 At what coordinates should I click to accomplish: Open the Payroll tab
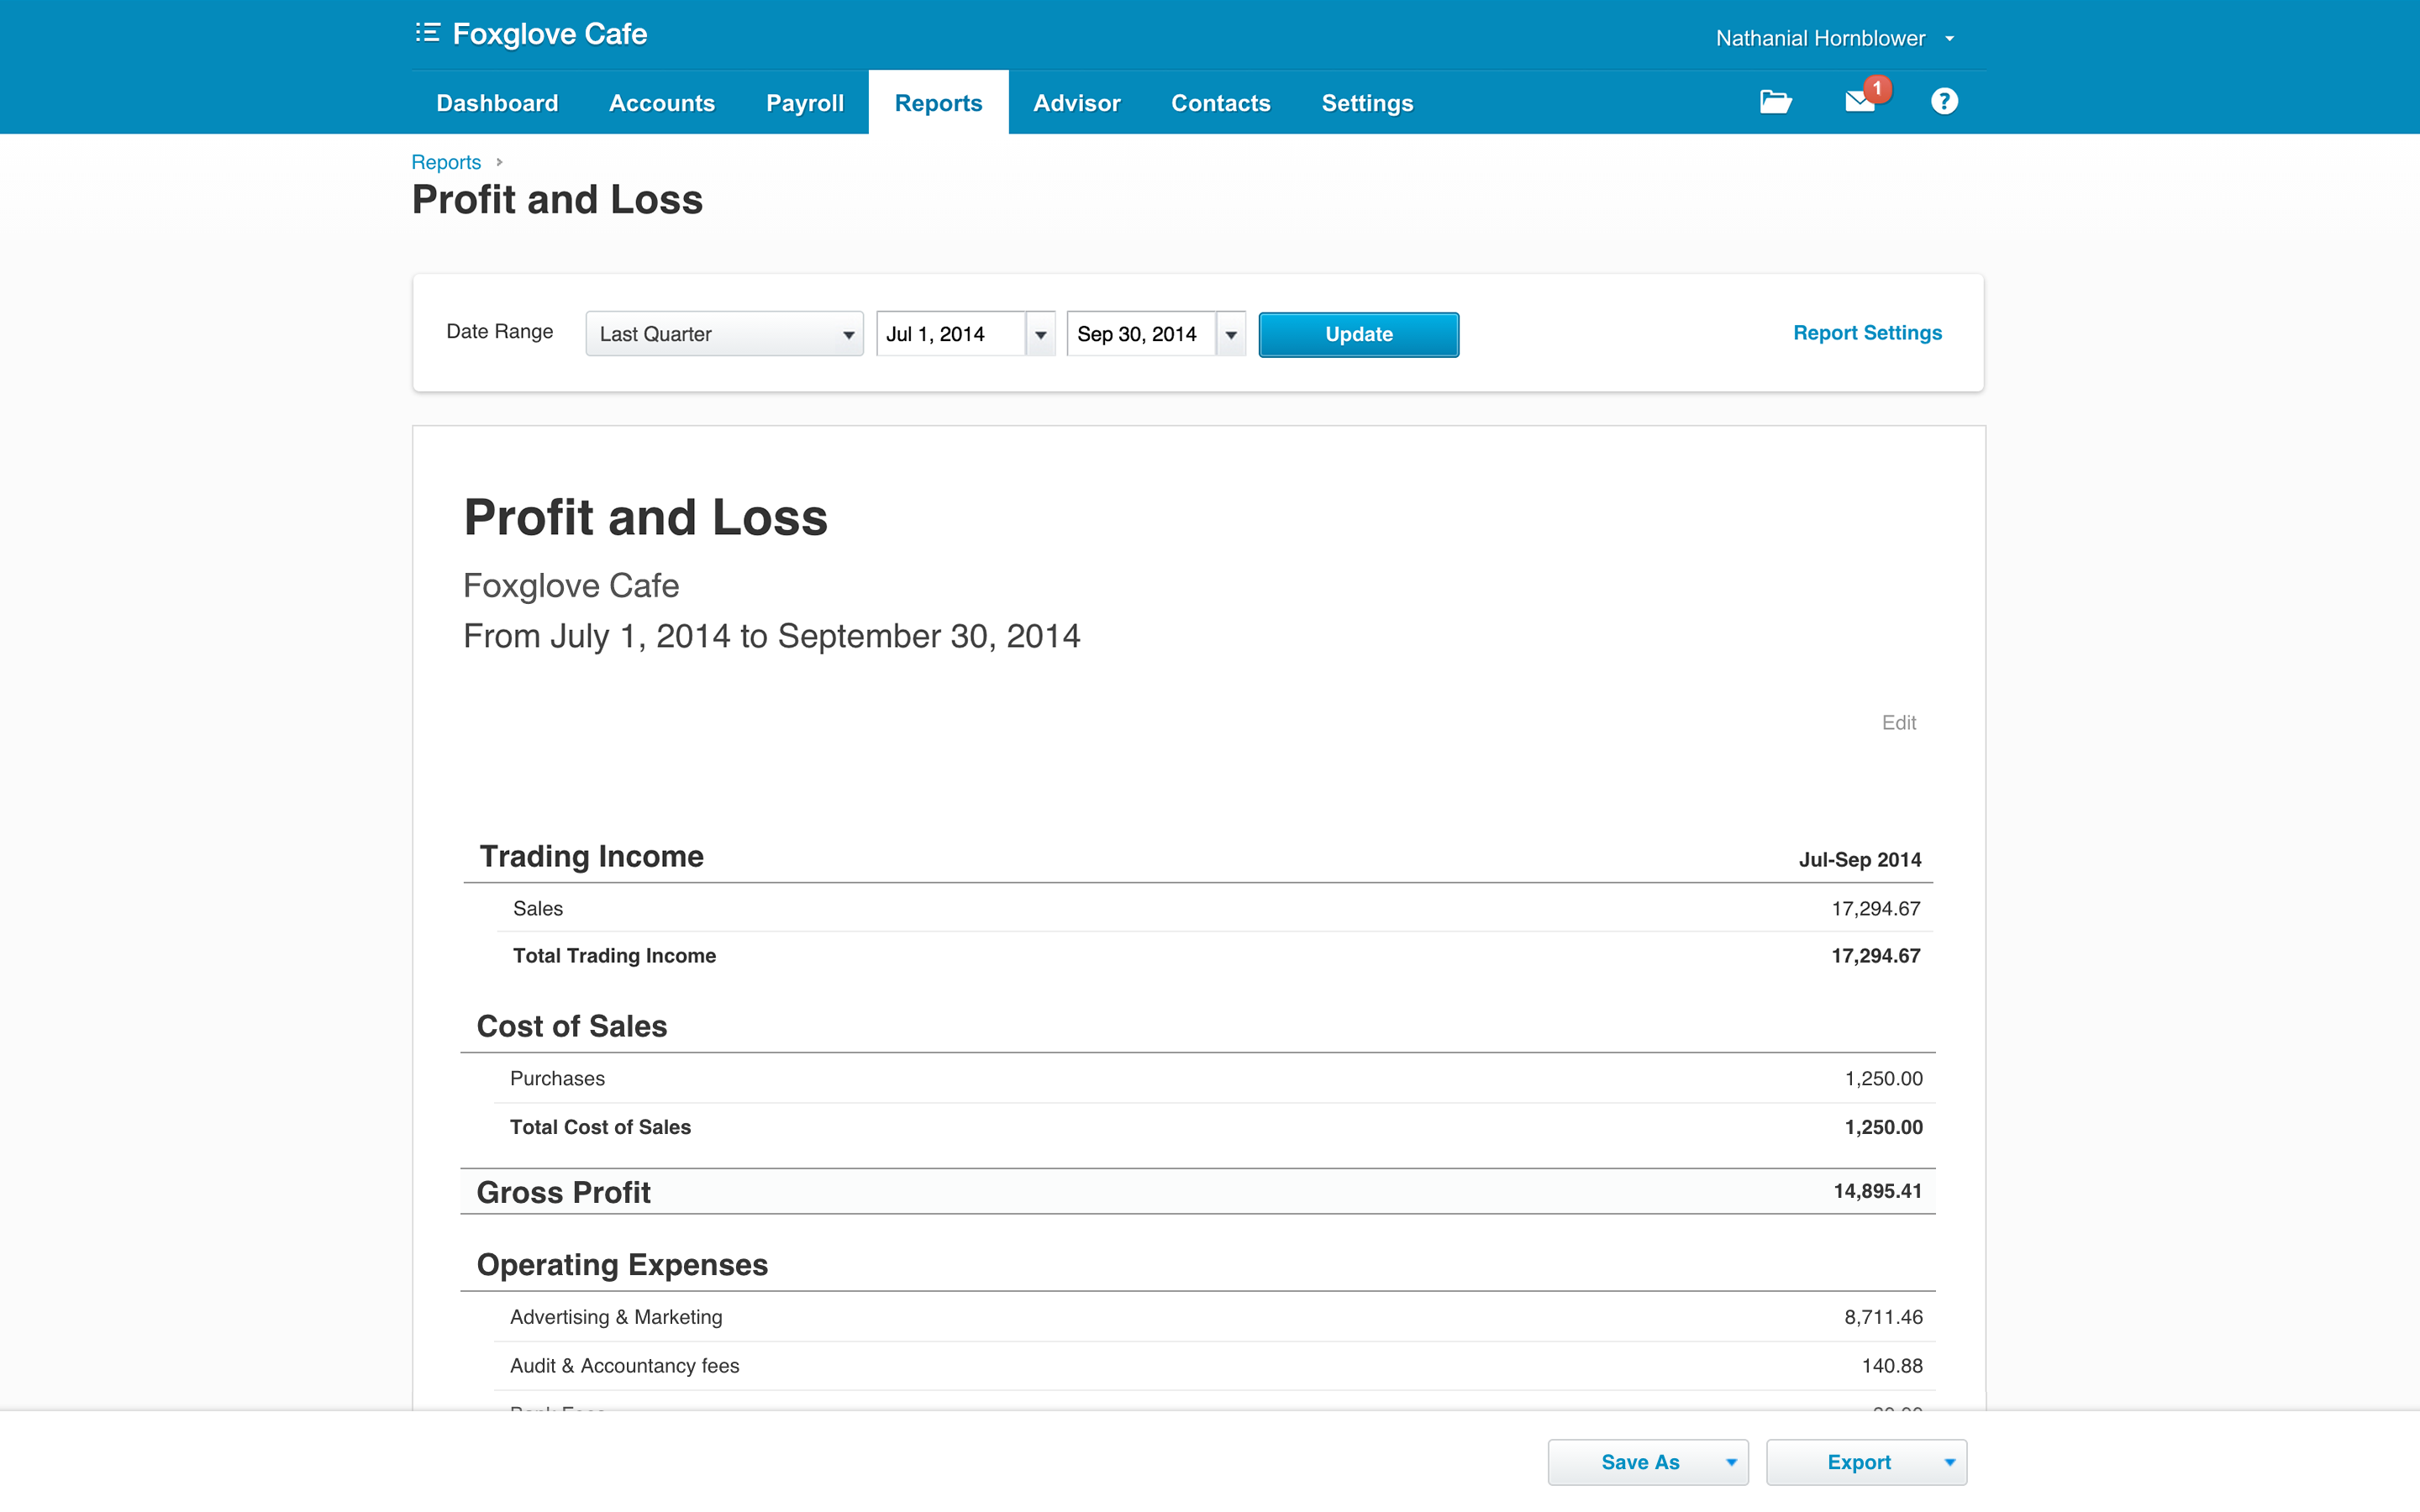[804, 103]
